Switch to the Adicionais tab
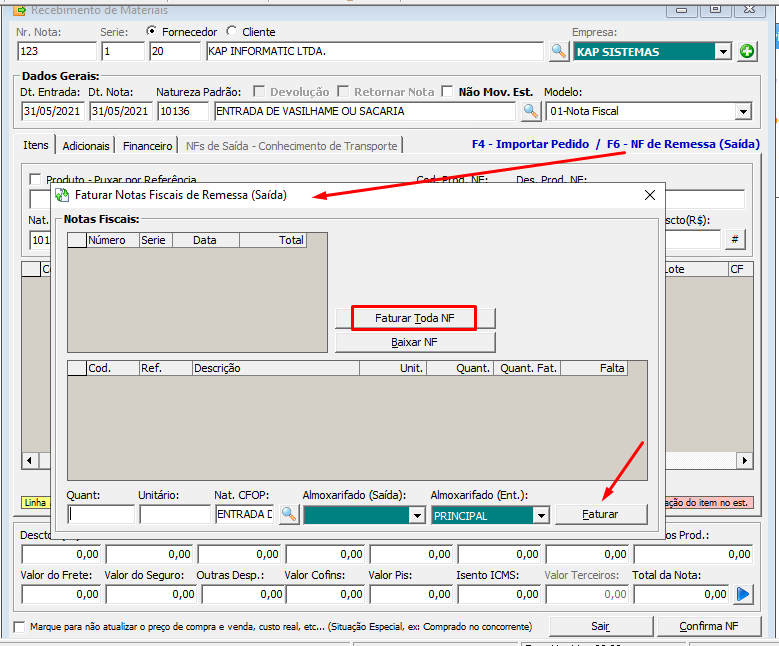Screen dimensions: 779x646 click(x=86, y=145)
